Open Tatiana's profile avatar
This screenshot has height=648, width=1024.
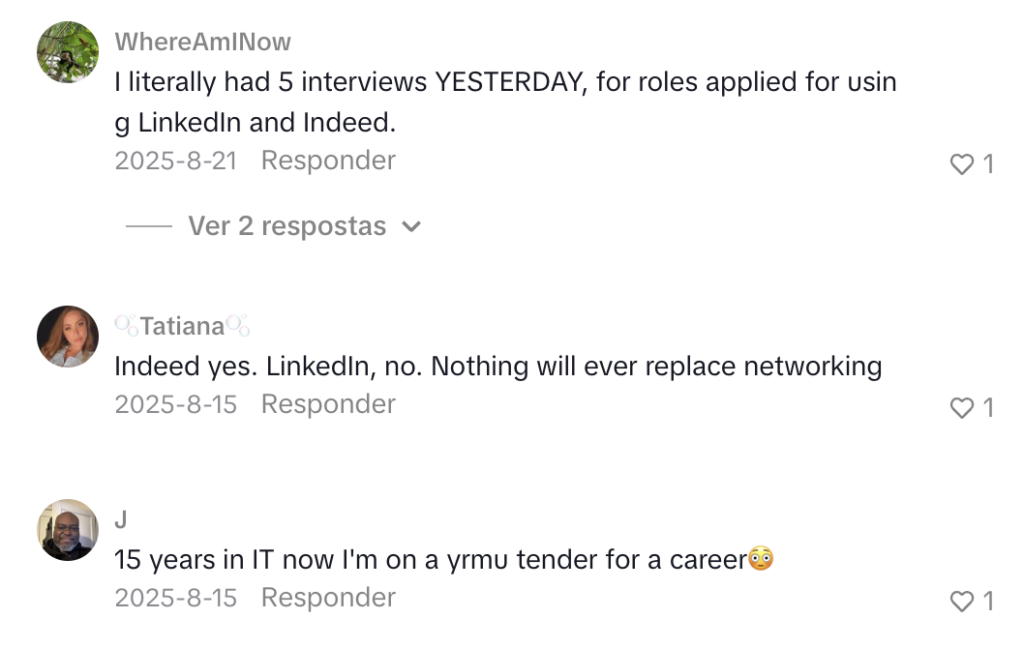point(68,336)
